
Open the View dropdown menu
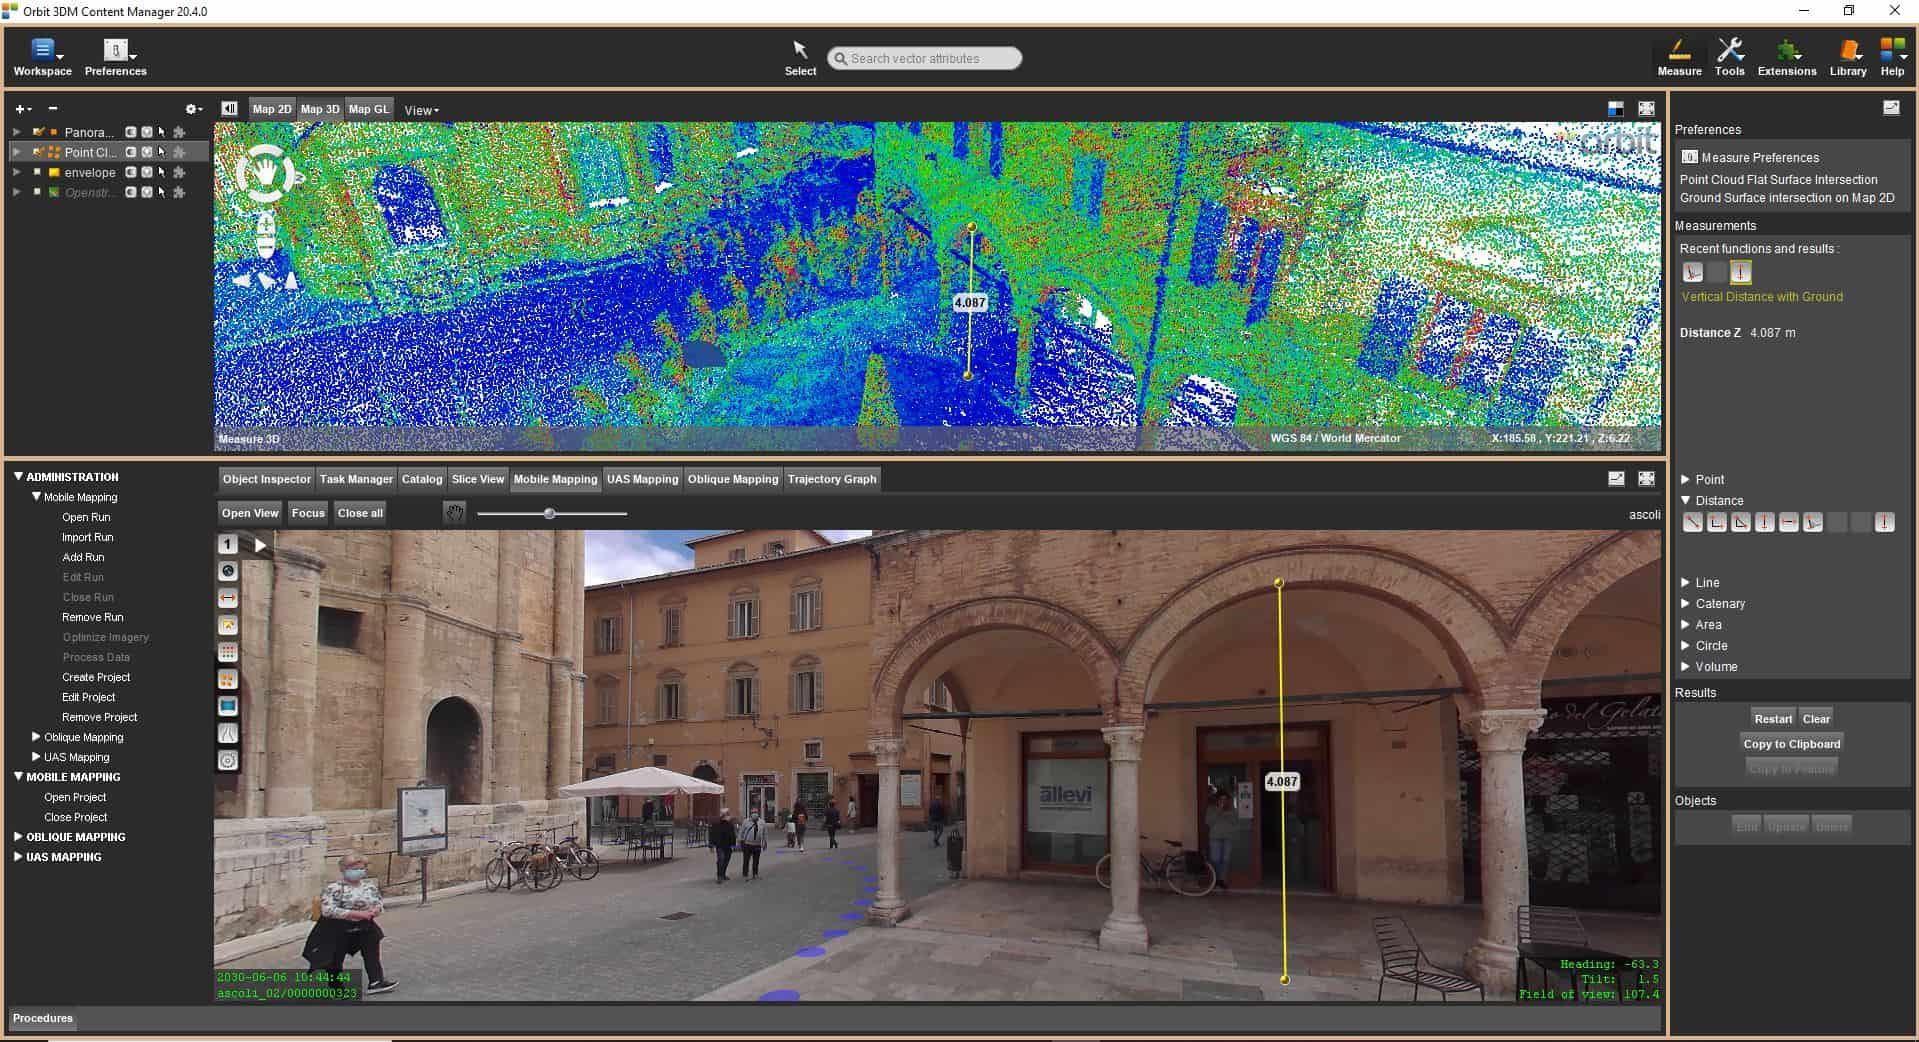[421, 110]
